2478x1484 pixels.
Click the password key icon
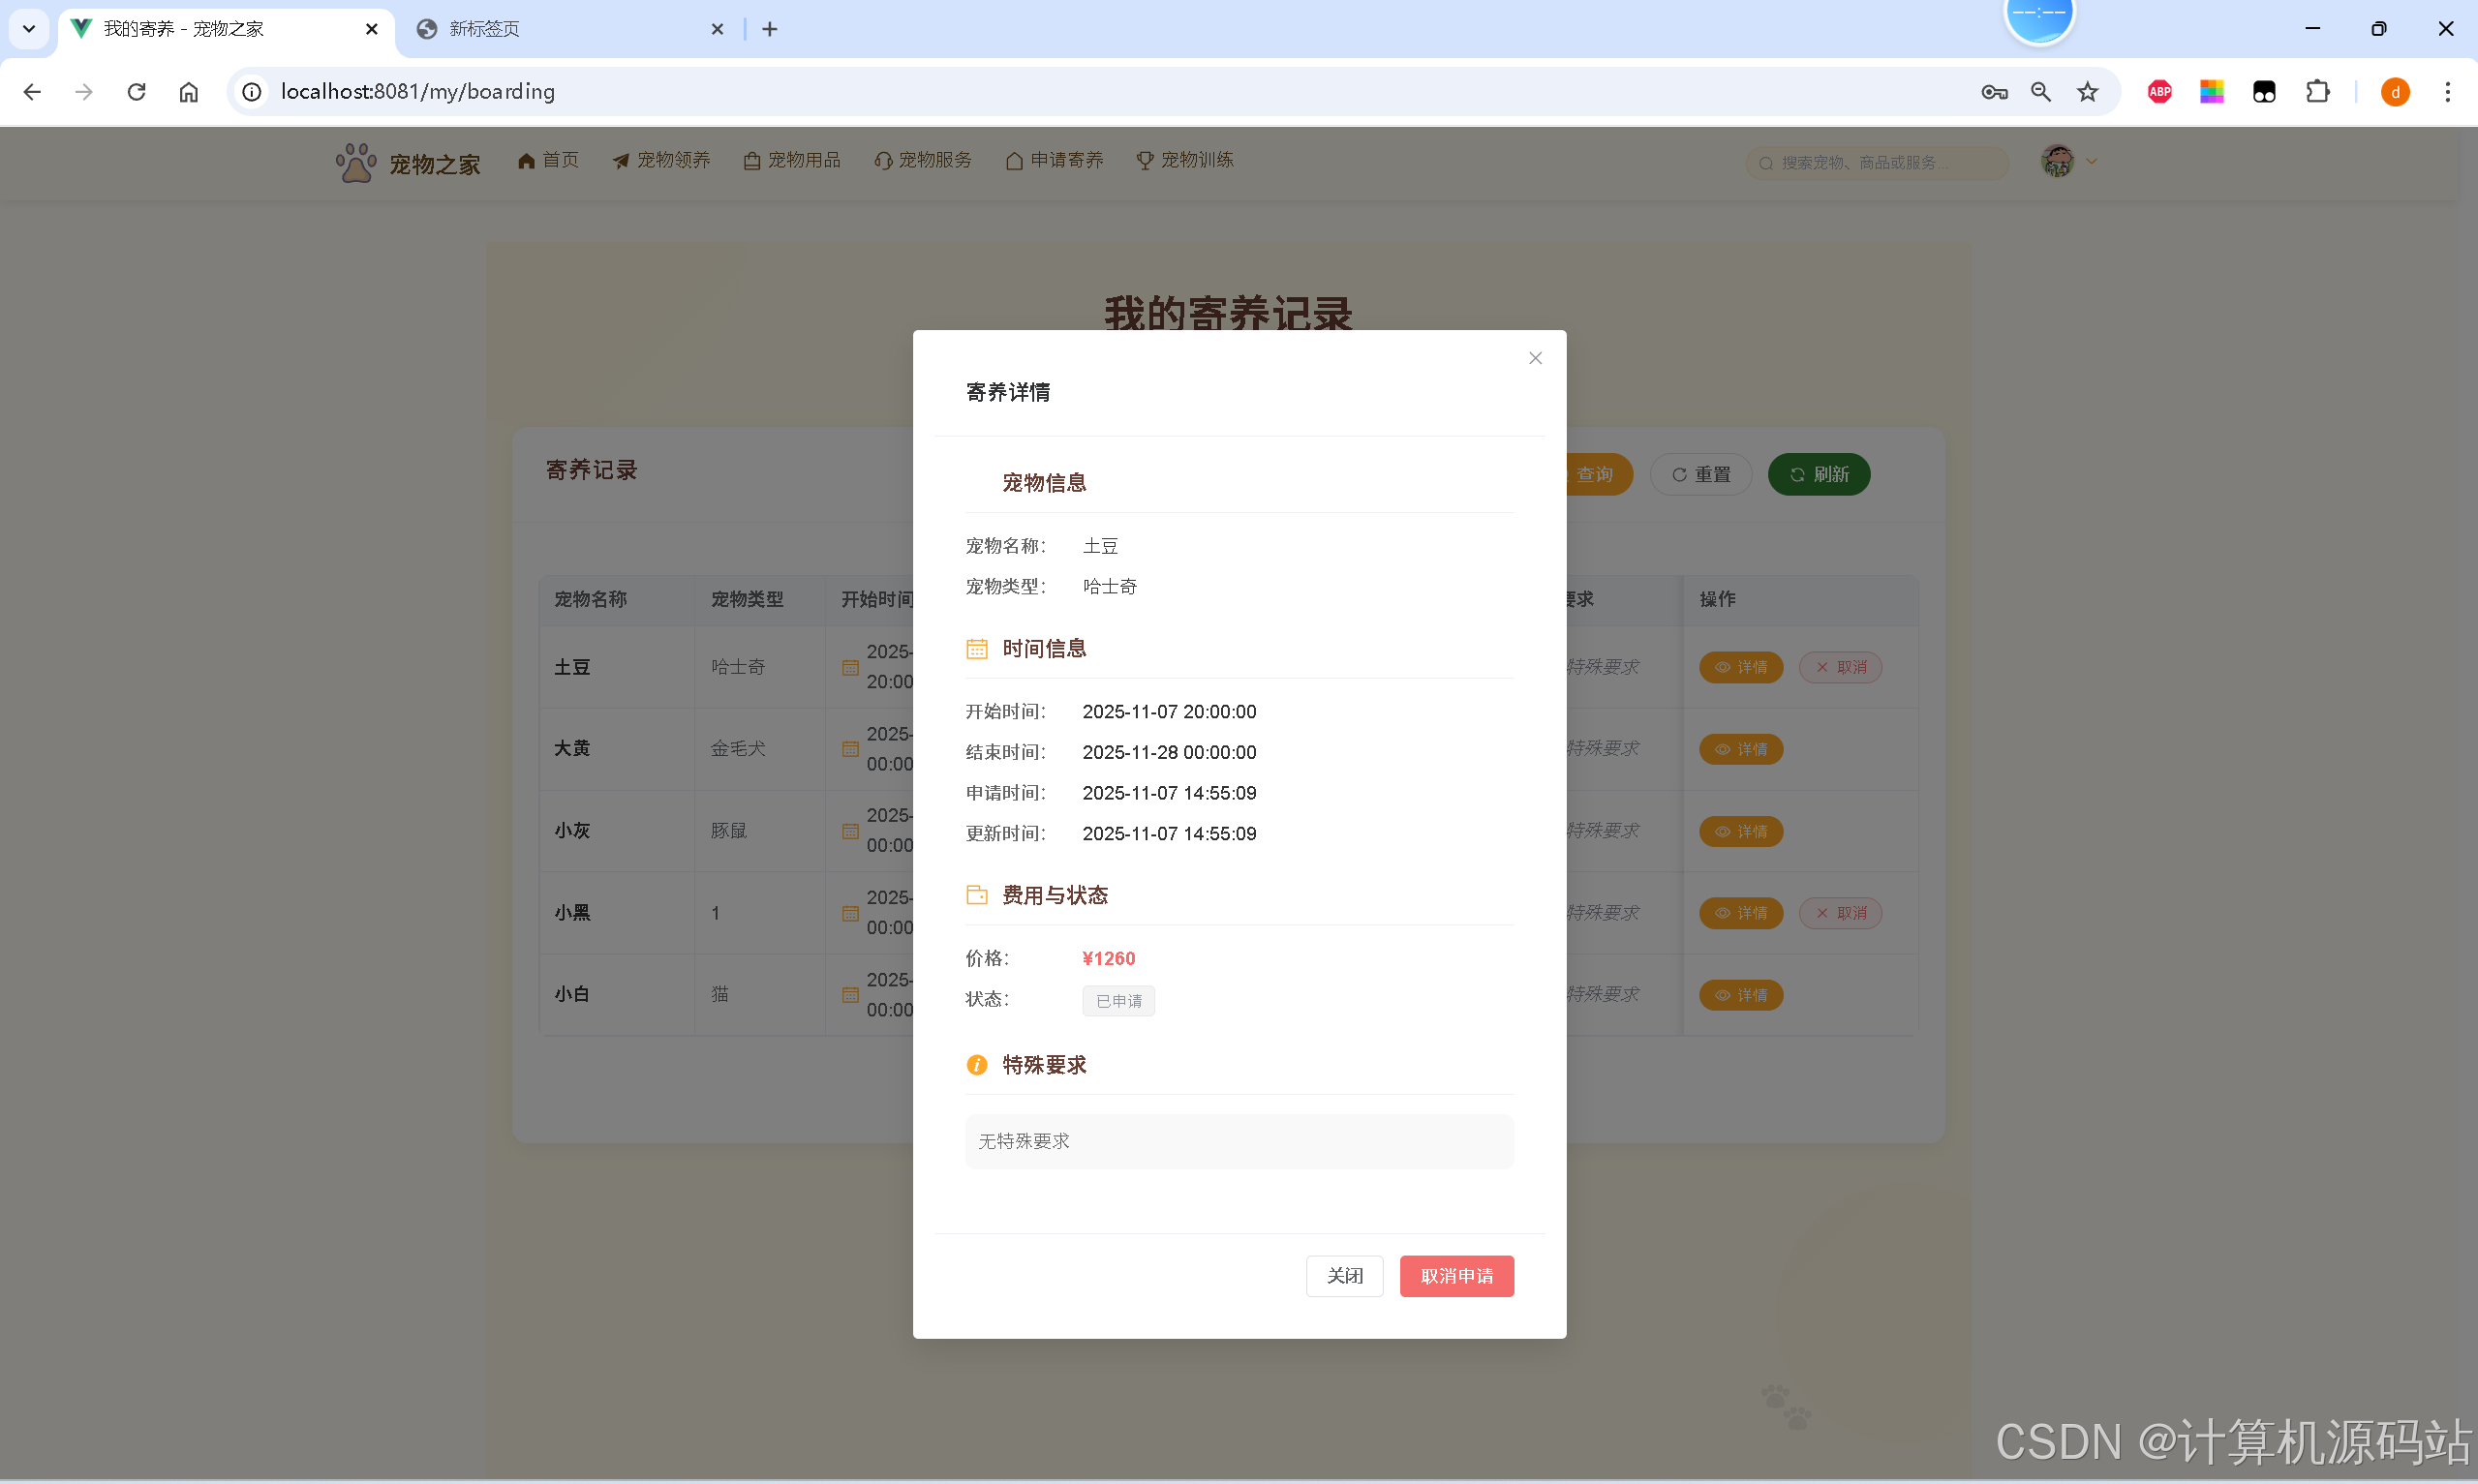tap(1993, 92)
